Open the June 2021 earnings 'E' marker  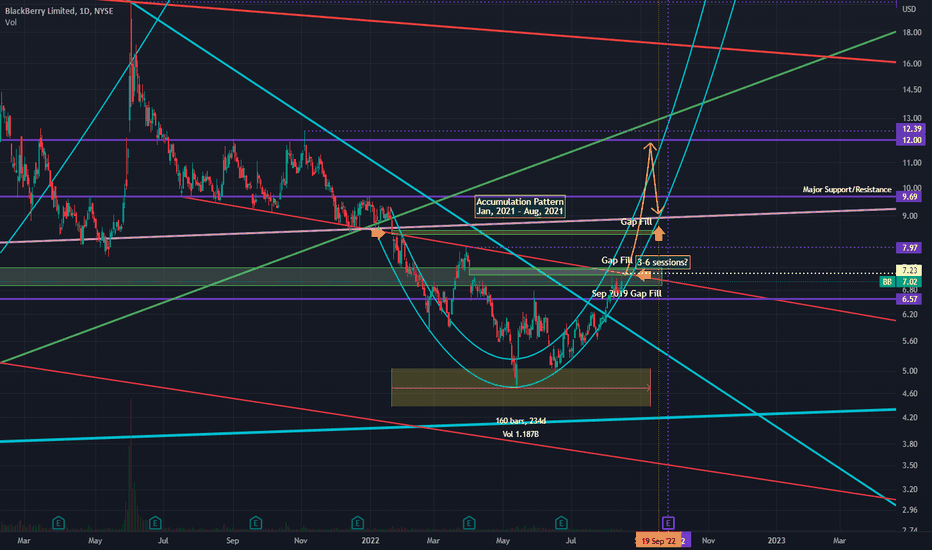[155, 523]
